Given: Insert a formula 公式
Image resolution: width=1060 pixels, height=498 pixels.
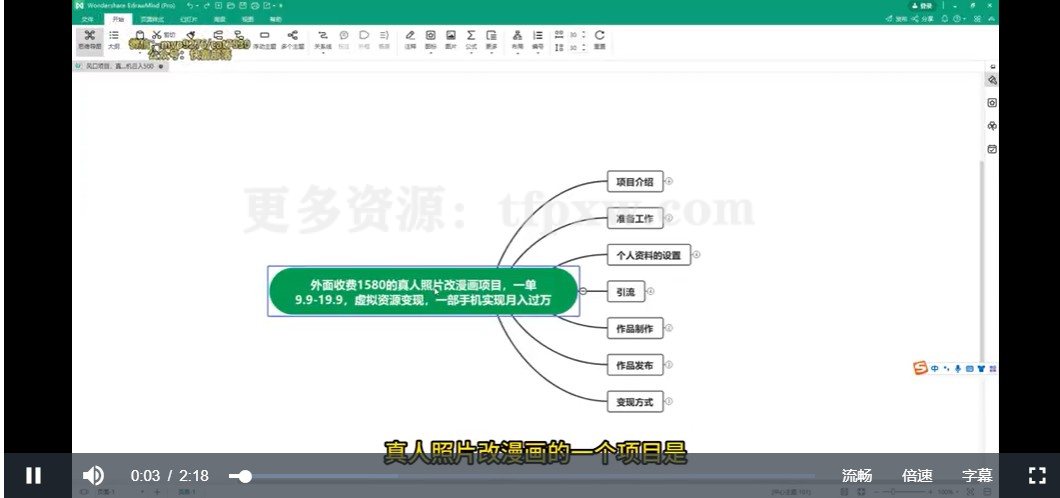Looking at the screenshot, I should [471, 40].
